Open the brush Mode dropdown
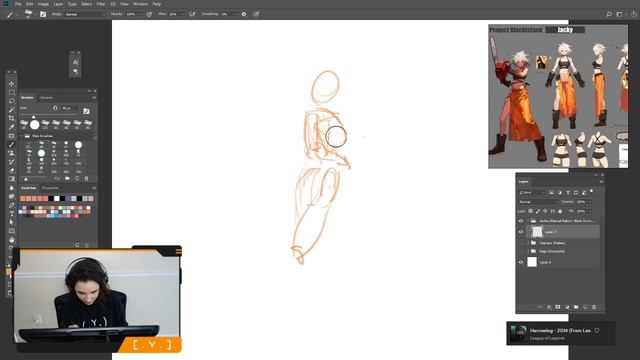Viewport: 640px width, 360px height. [x=85, y=14]
